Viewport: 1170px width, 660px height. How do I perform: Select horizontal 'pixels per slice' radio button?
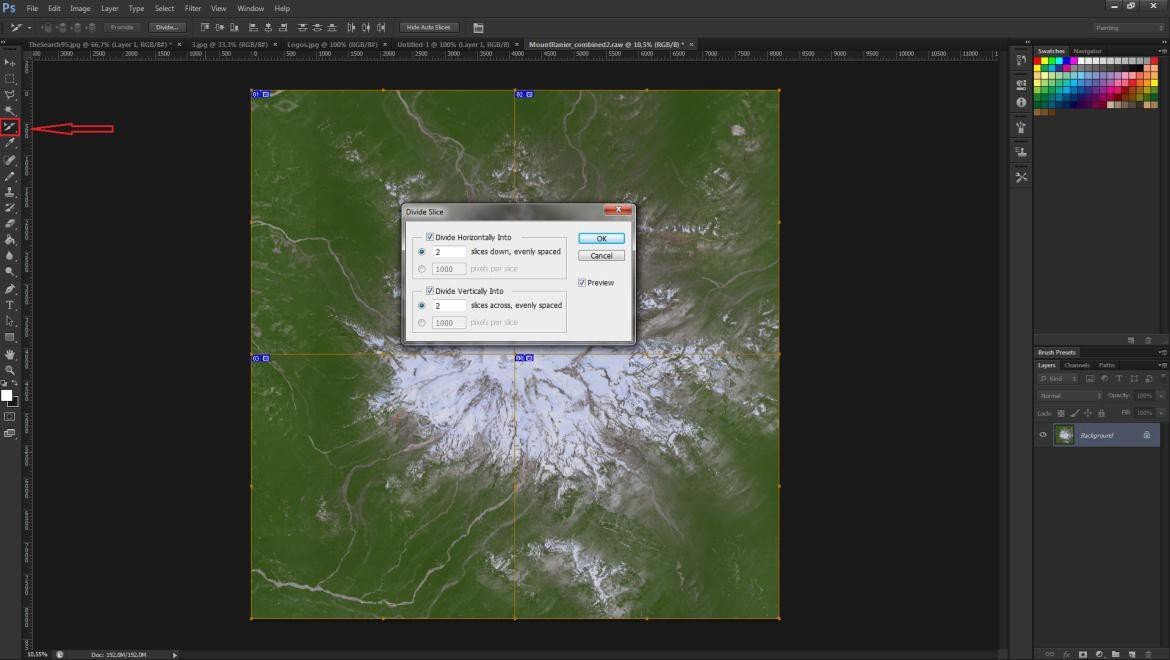coord(422,269)
